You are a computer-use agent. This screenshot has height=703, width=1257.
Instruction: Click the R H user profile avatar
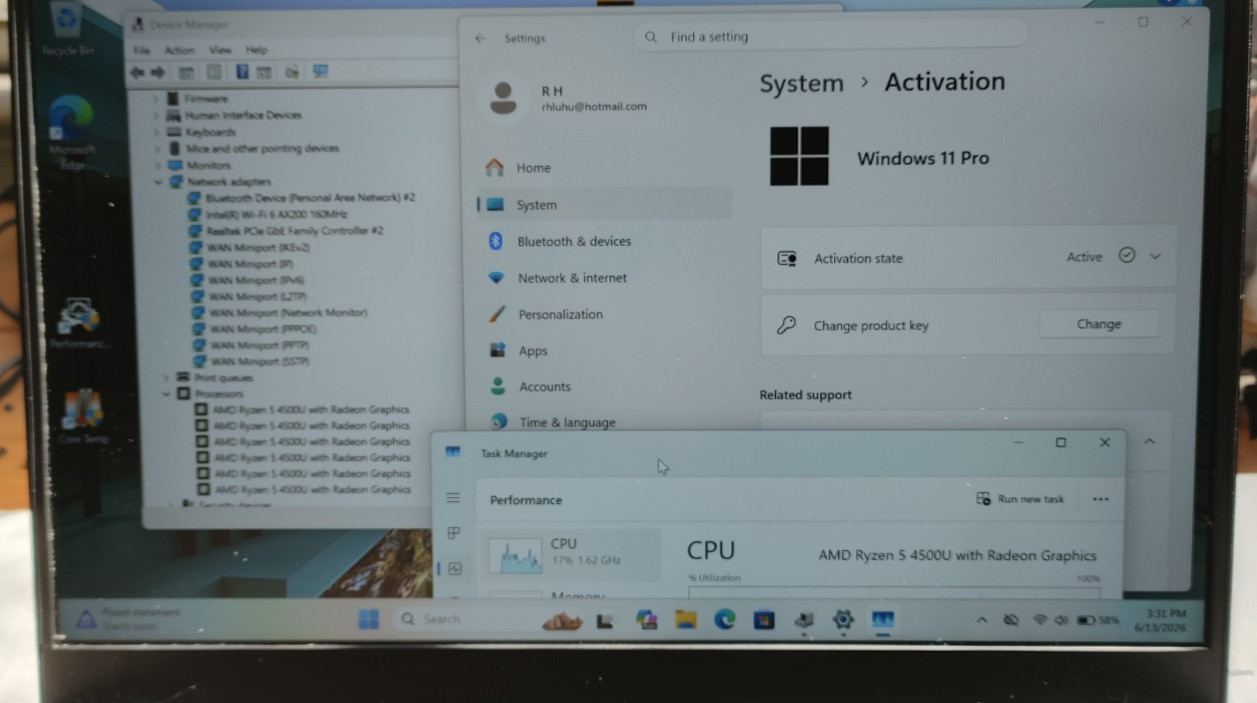[x=503, y=97]
